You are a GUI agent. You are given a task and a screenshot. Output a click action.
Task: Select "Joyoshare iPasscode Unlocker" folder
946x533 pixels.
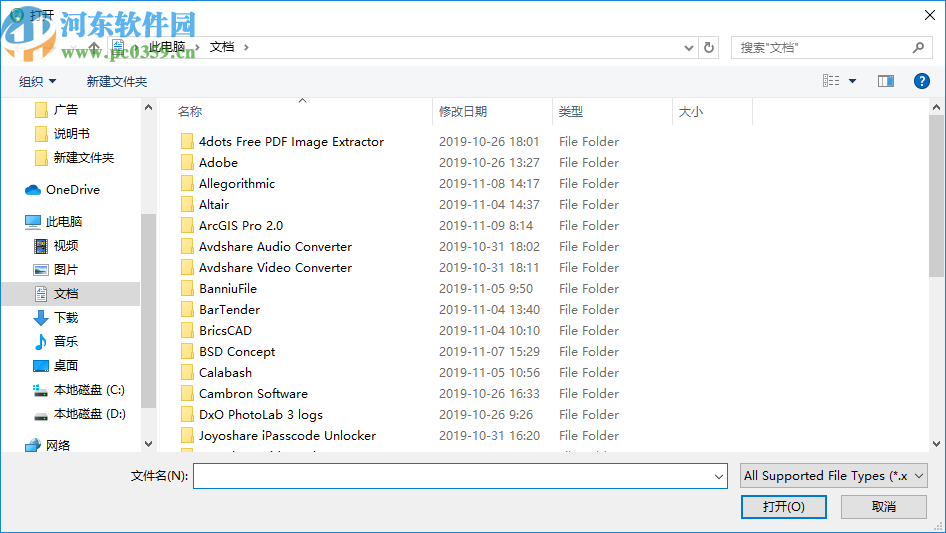click(287, 436)
